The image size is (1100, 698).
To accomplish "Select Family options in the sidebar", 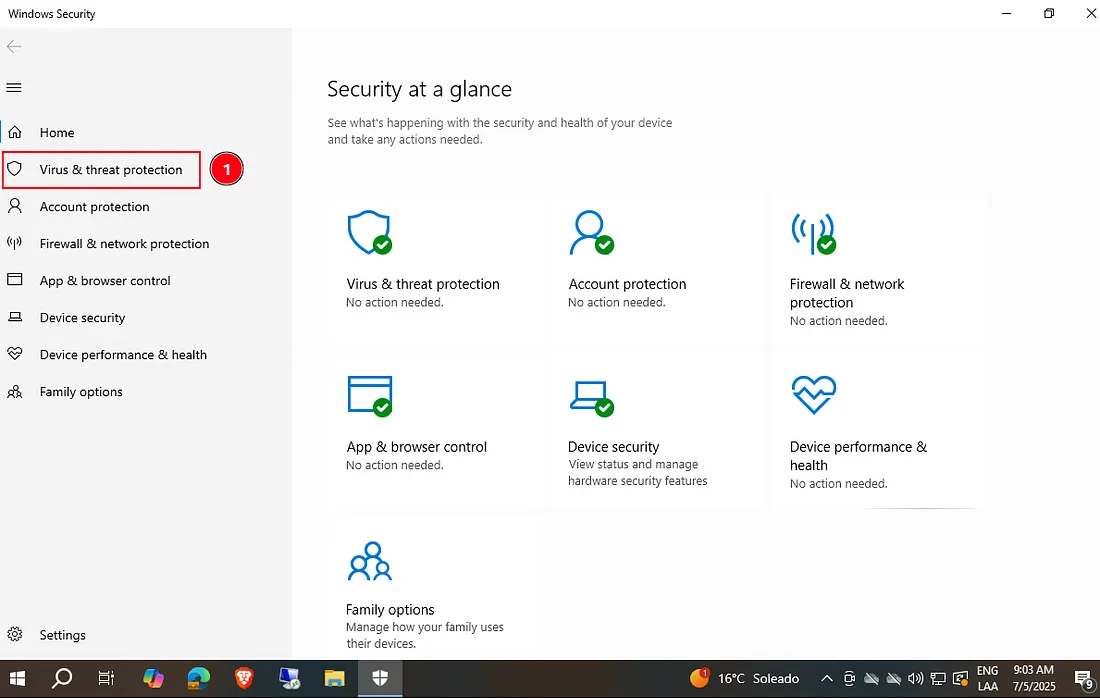I will 146,392.
